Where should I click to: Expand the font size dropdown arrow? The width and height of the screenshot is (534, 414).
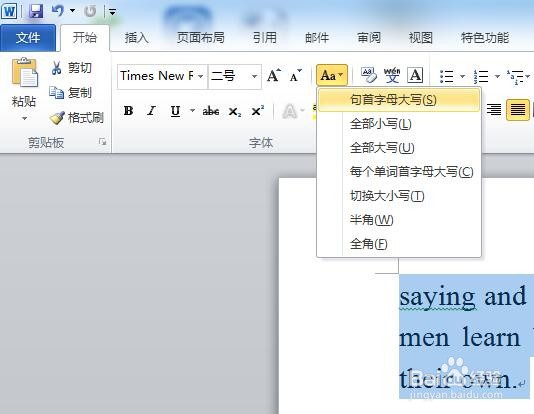[x=254, y=76]
